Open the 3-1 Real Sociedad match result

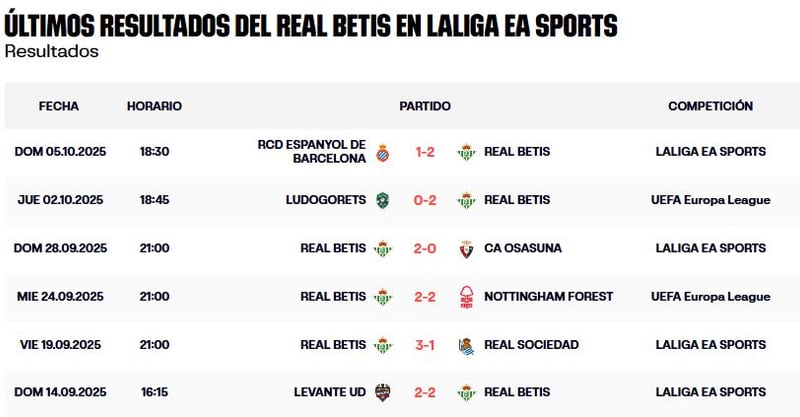[424, 345]
